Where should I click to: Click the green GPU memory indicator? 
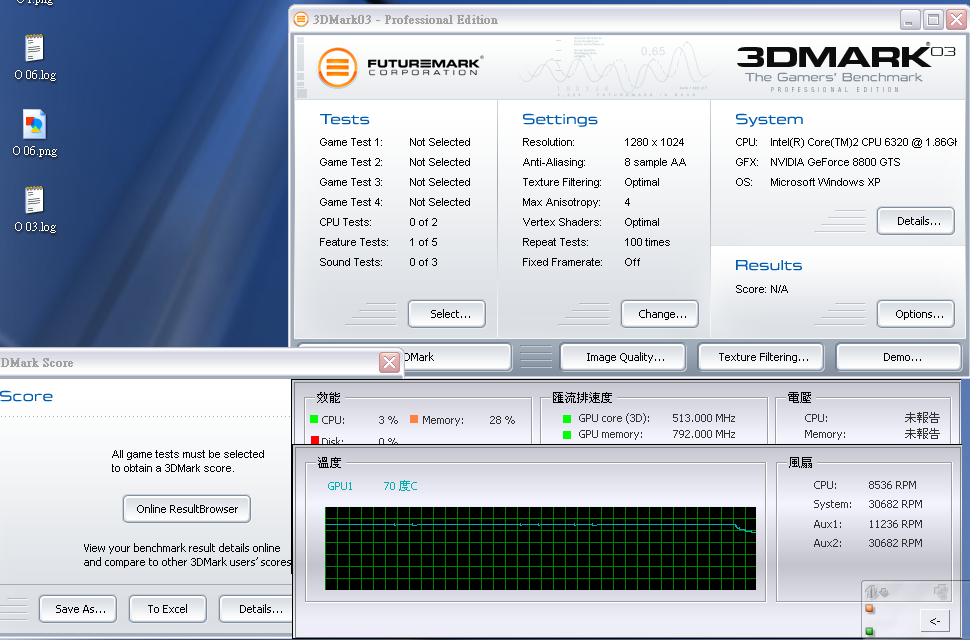(567, 435)
